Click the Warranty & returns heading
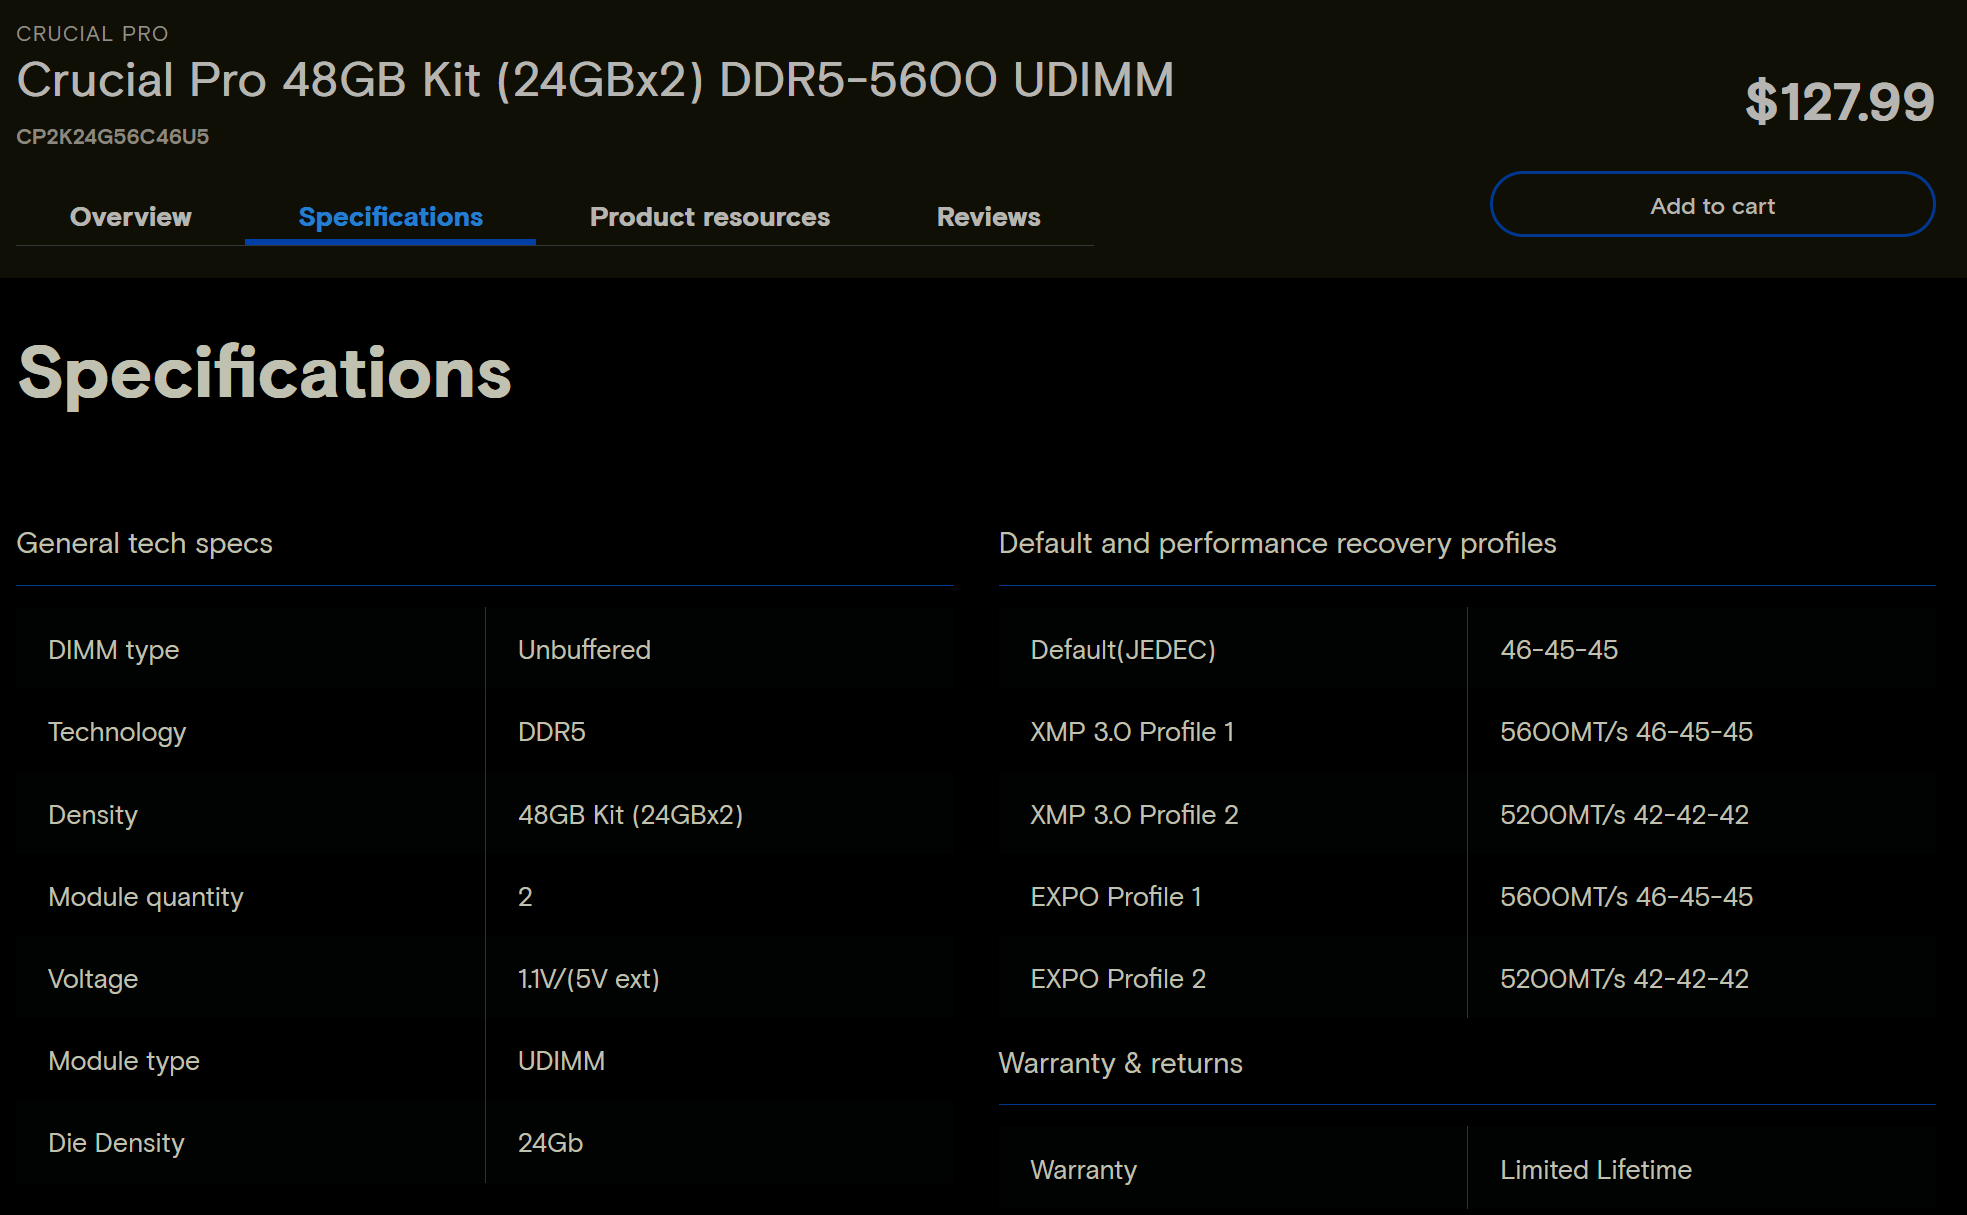The width and height of the screenshot is (1967, 1215). click(x=1121, y=1063)
